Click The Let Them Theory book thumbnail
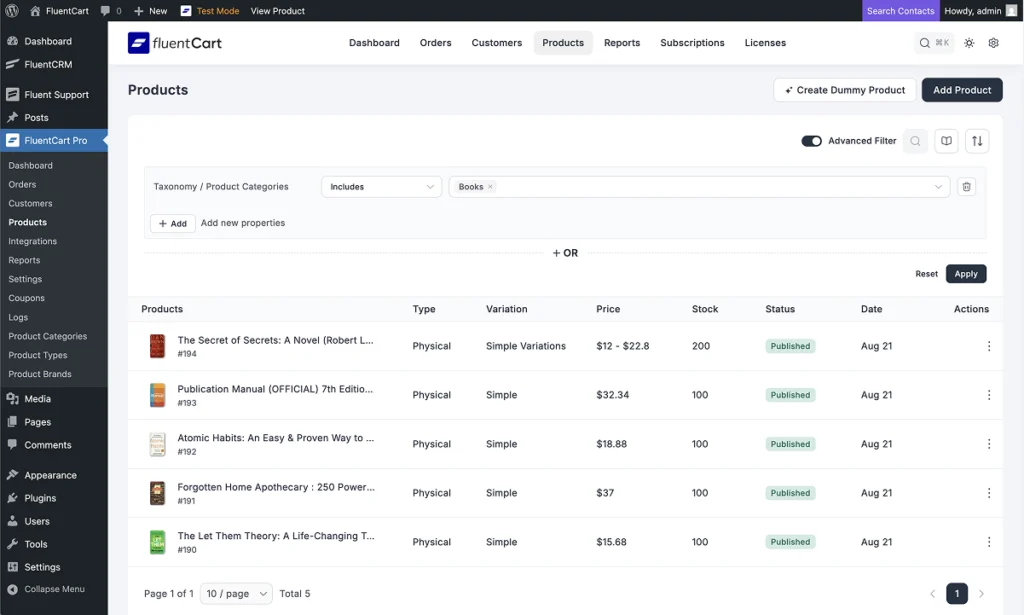The height and width of the screenshot is (615, 1024). [157, 542]
